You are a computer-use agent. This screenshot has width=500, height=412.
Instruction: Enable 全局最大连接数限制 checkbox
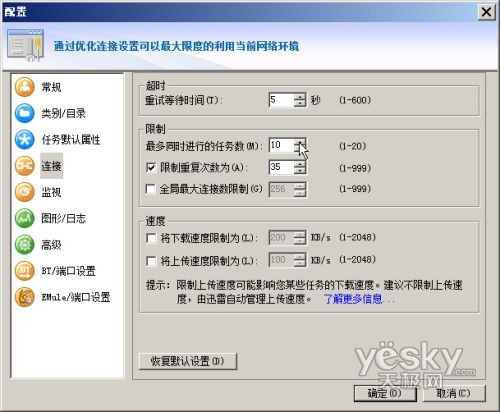tap(151, 189)
